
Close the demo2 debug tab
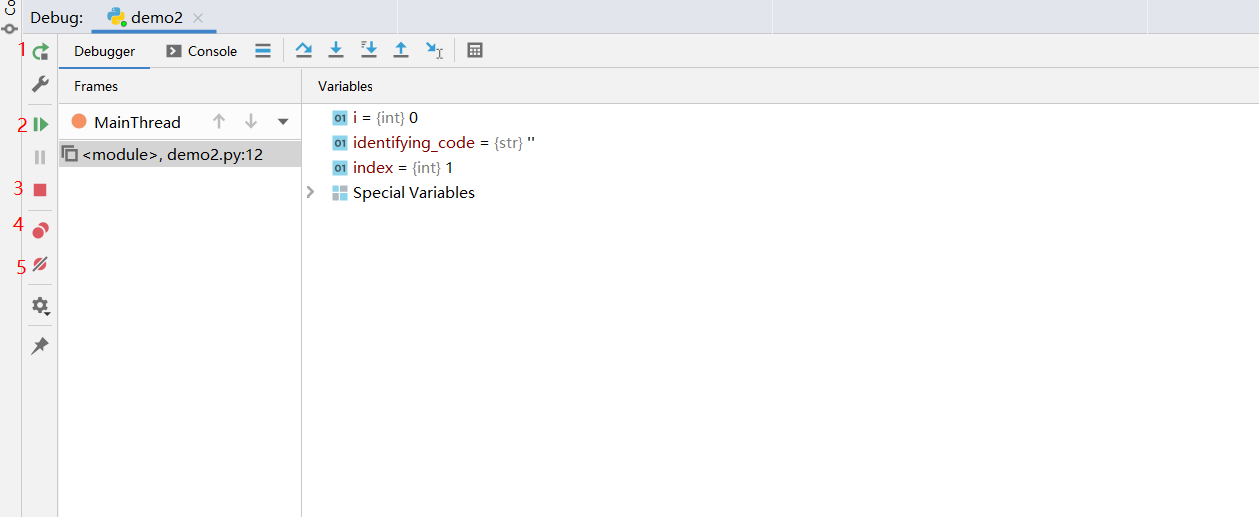[198, 18]
